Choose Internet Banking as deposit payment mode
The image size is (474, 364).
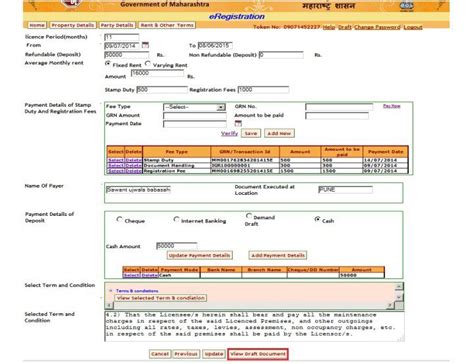176,219
